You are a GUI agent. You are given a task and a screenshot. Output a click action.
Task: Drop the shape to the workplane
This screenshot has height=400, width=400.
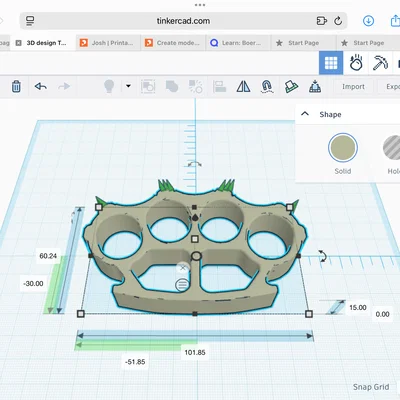[315, 86]
